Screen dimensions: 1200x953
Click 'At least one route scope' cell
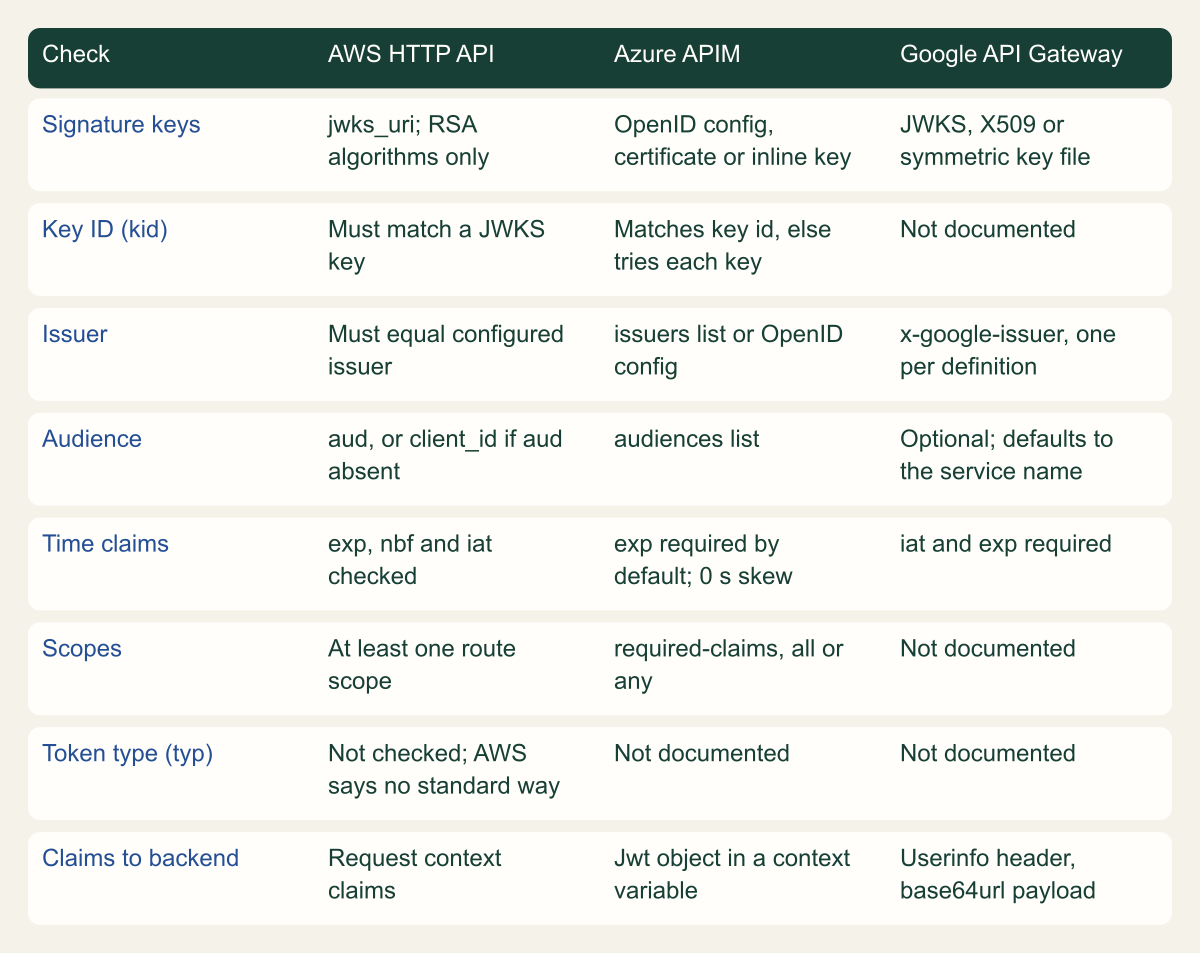[422, 664]
